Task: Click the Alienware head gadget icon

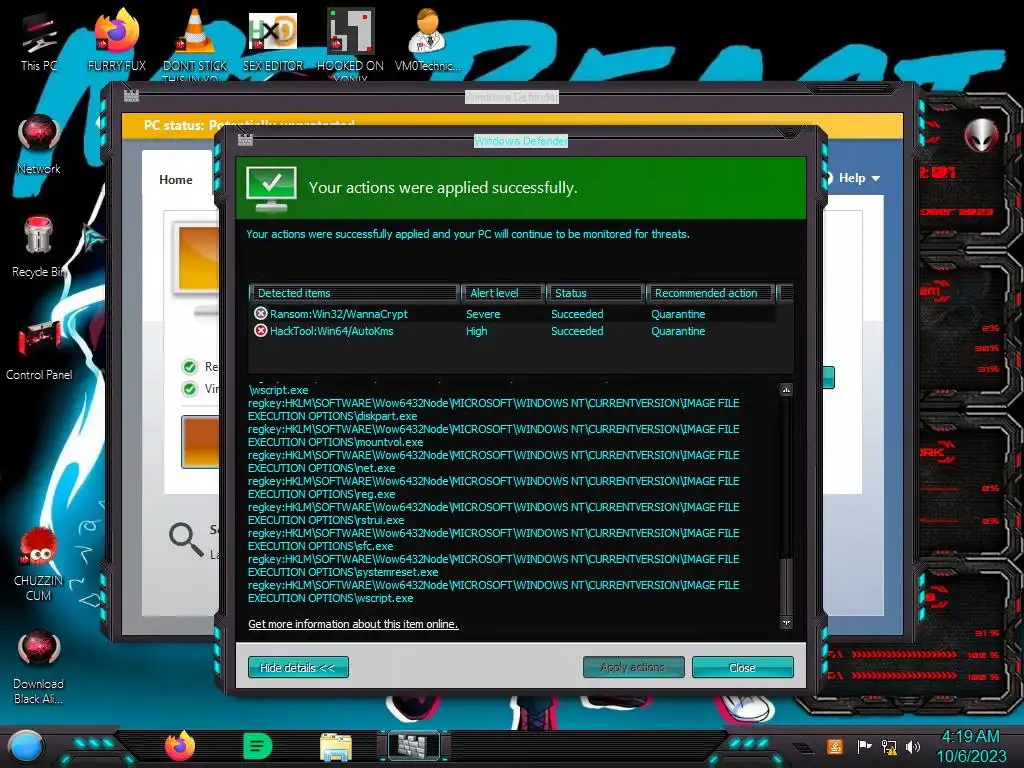Action: (982, 135)
